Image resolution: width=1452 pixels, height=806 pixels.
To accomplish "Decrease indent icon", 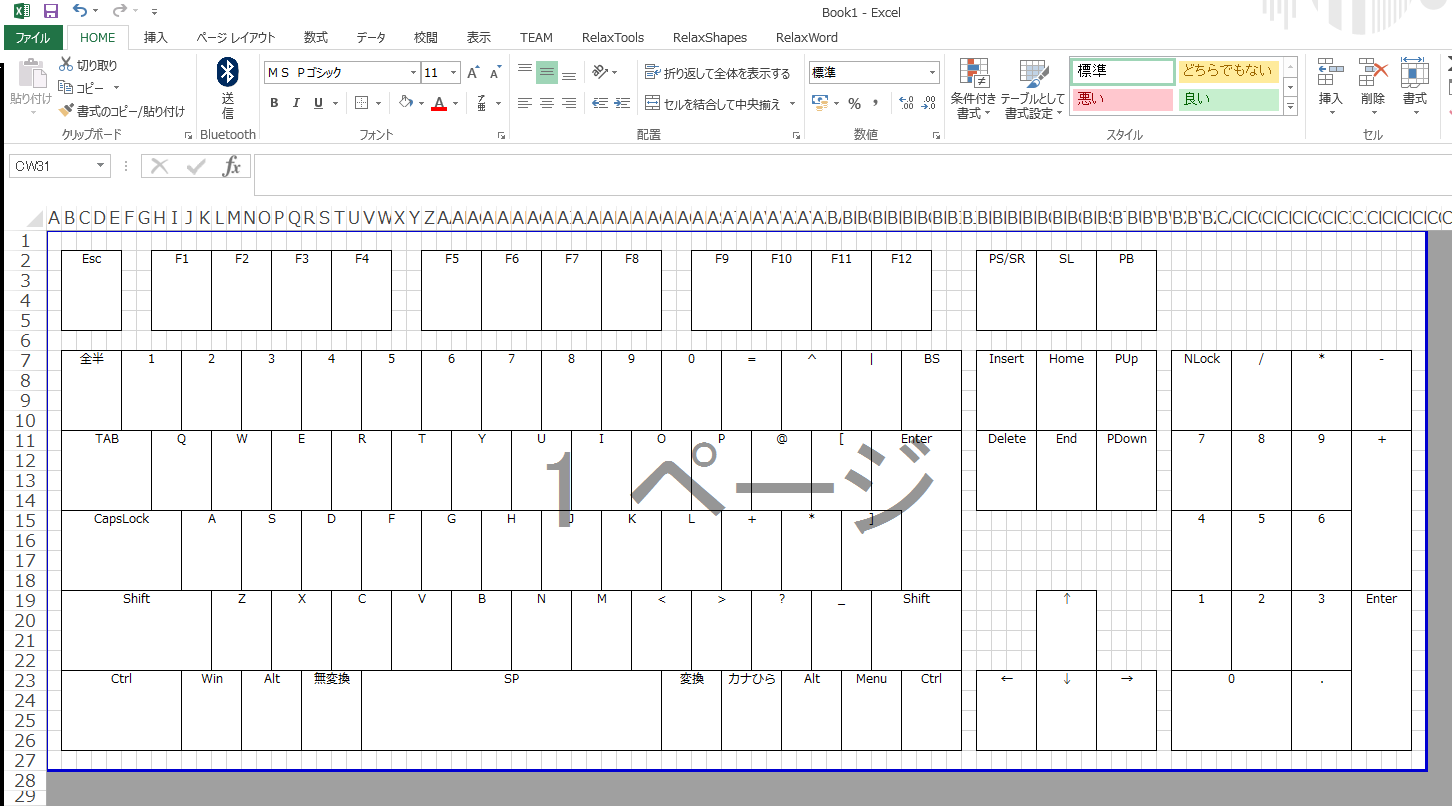I will 600,103.
